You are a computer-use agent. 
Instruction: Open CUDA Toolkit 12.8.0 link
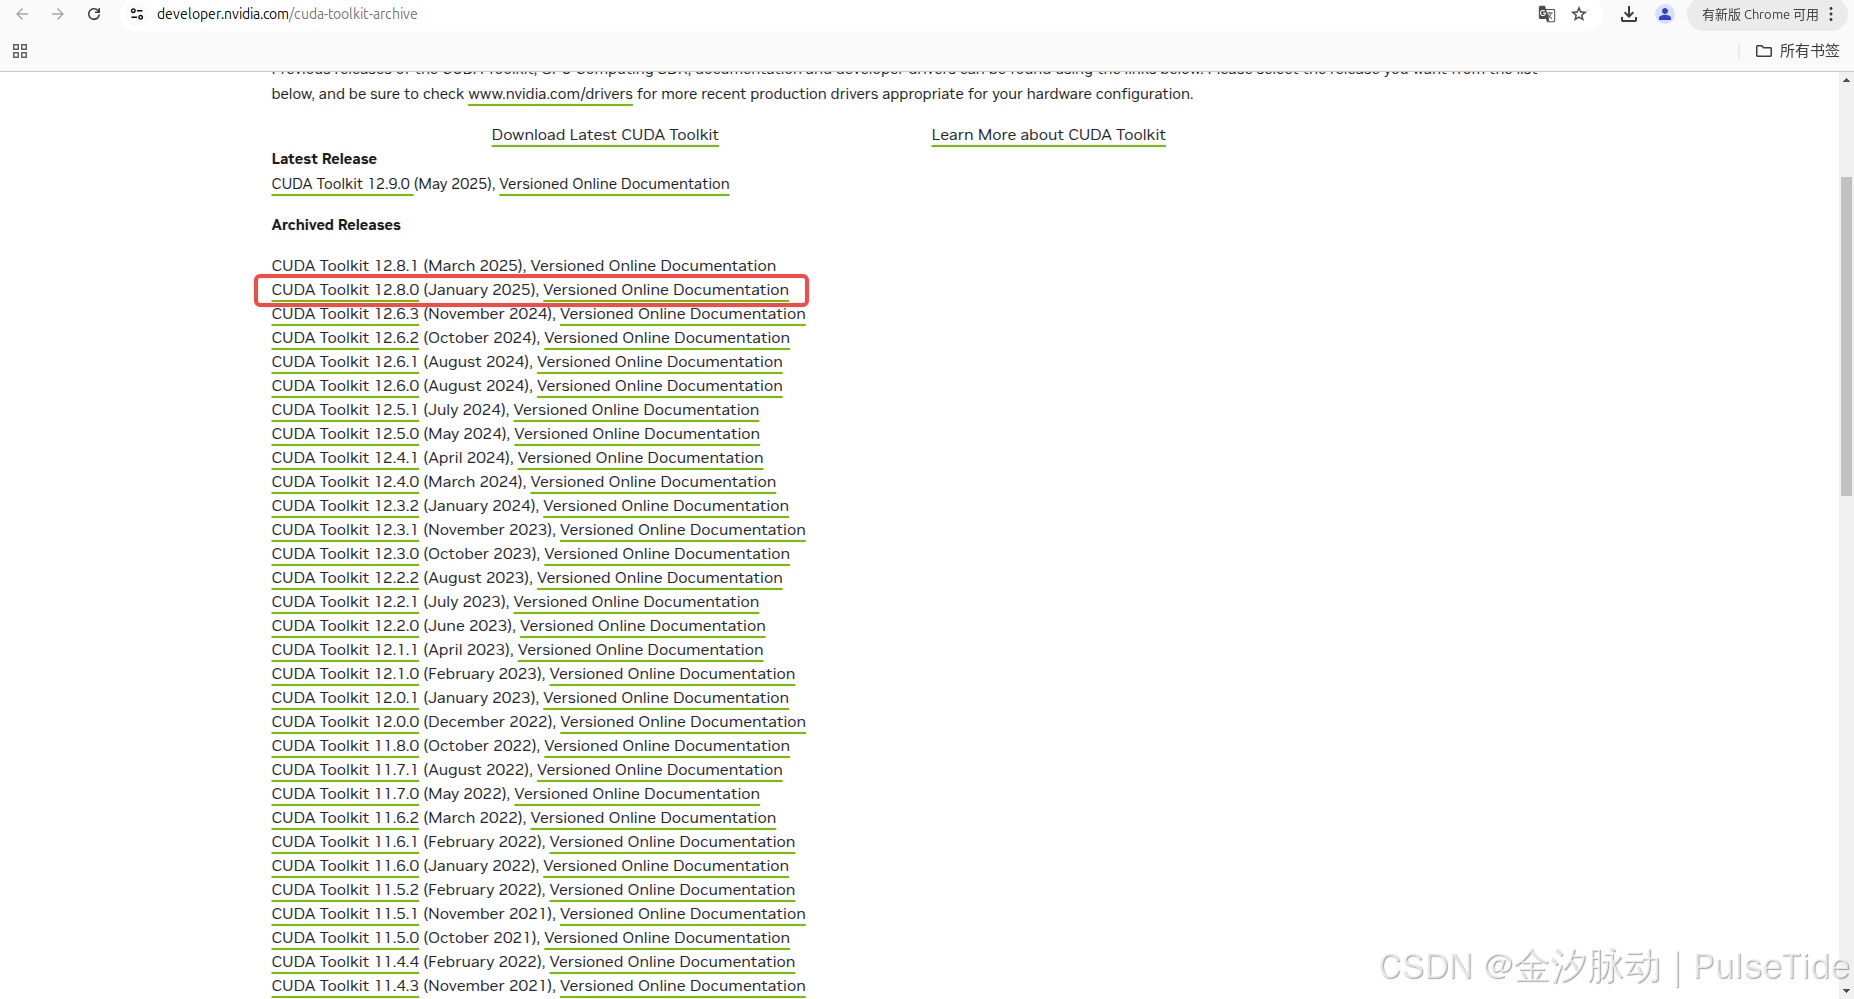[345, 290]
